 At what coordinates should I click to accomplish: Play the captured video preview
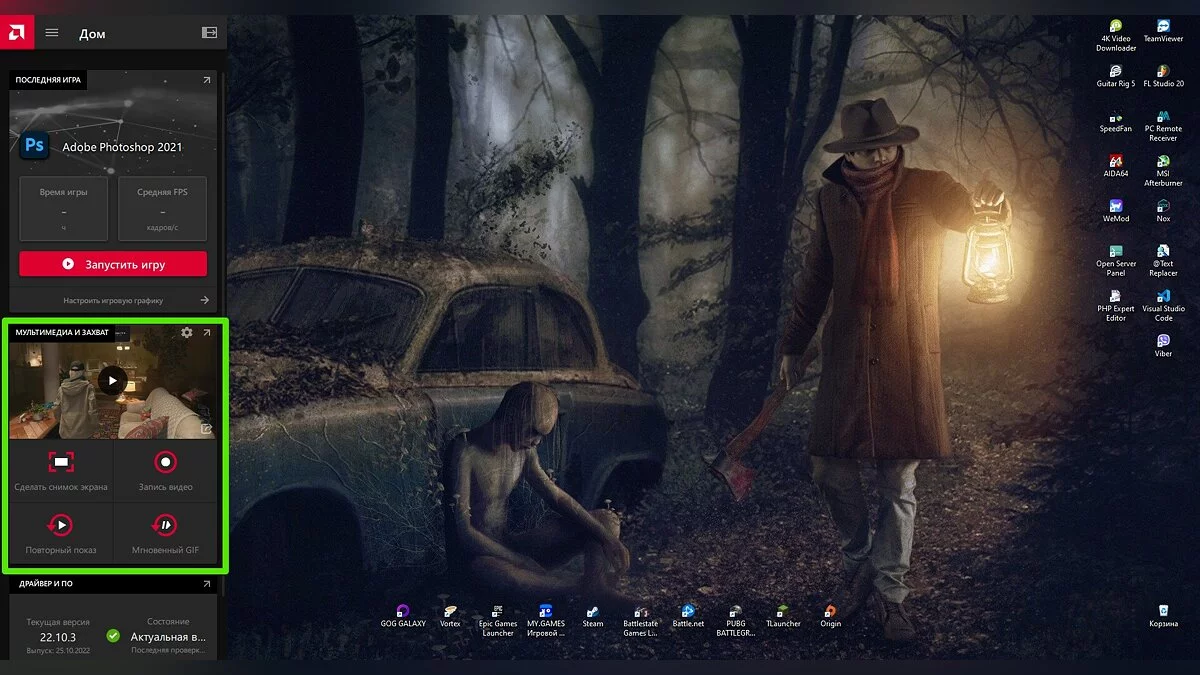tap(112, 380)
